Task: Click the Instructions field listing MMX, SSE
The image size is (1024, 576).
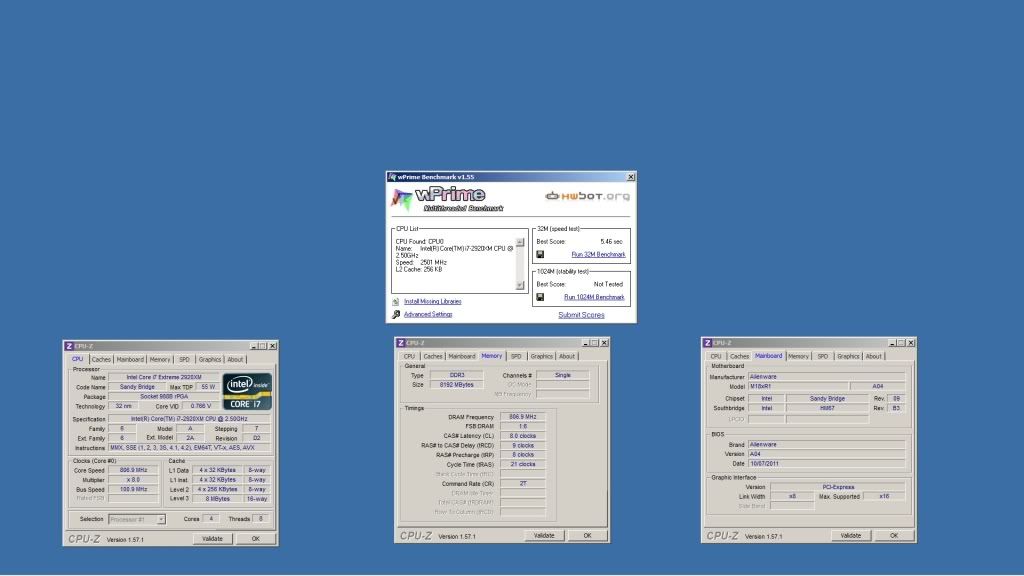Action: point(189,448)
